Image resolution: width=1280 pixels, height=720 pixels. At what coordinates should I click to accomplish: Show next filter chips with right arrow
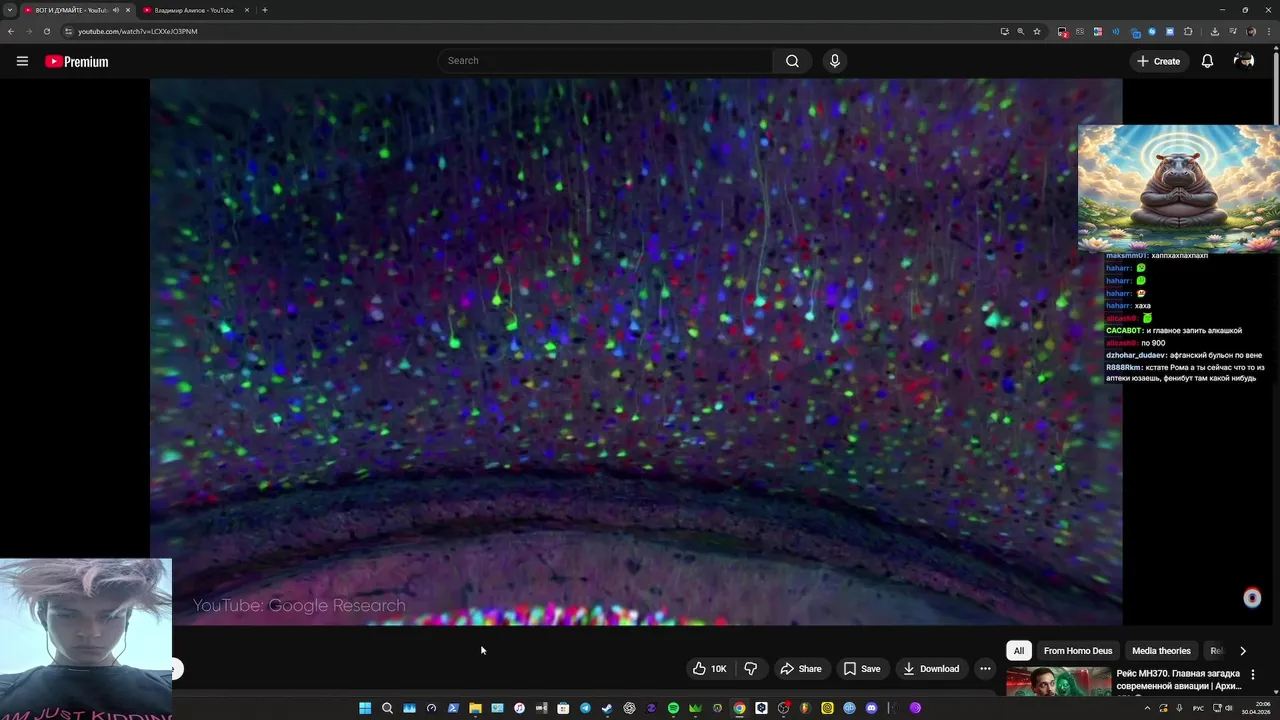click(1243, 651)
